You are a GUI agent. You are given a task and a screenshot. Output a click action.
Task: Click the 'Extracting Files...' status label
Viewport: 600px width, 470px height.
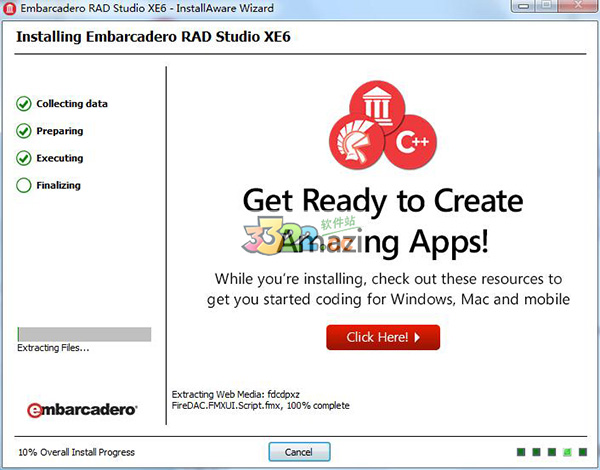pyautogui.click(x=53, y=348)
